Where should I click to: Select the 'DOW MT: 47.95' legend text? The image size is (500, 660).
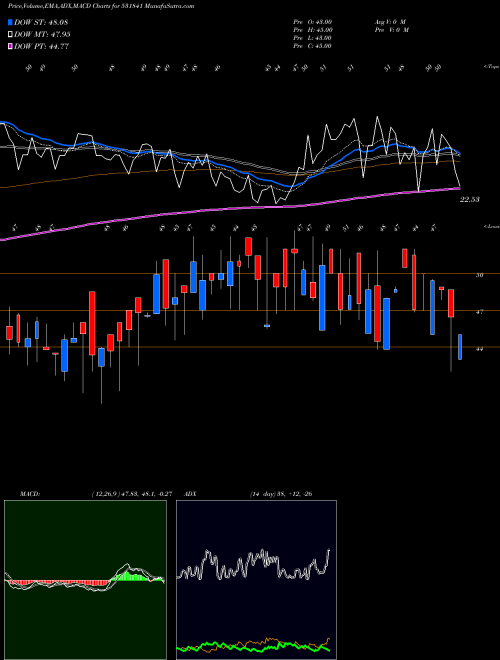tap(42, 35)
